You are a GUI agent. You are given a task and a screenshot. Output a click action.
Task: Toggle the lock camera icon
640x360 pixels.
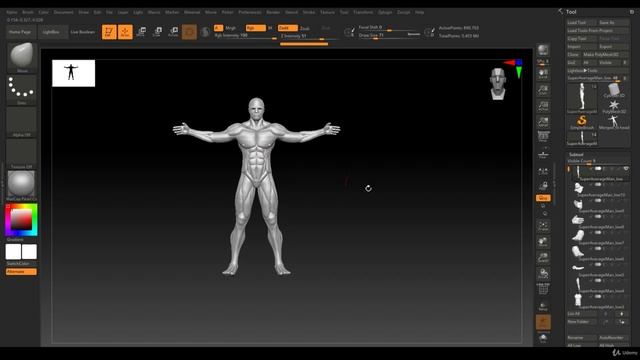543,186
